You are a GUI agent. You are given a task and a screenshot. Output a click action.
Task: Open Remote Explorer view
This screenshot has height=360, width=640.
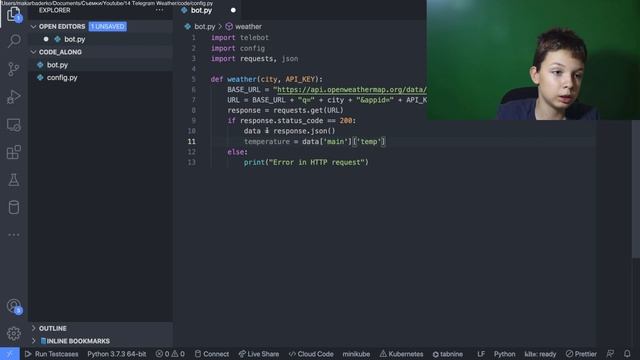click(x=13, y=125)
